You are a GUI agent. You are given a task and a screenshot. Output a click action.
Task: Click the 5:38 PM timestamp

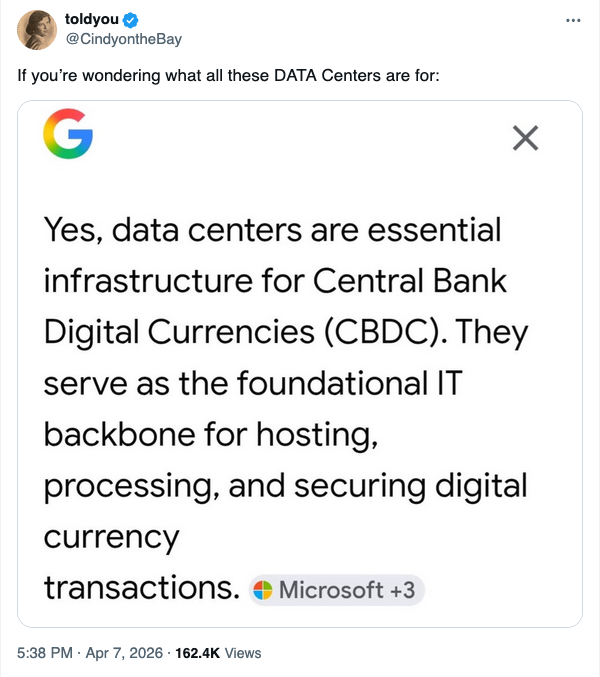point(45,653)
